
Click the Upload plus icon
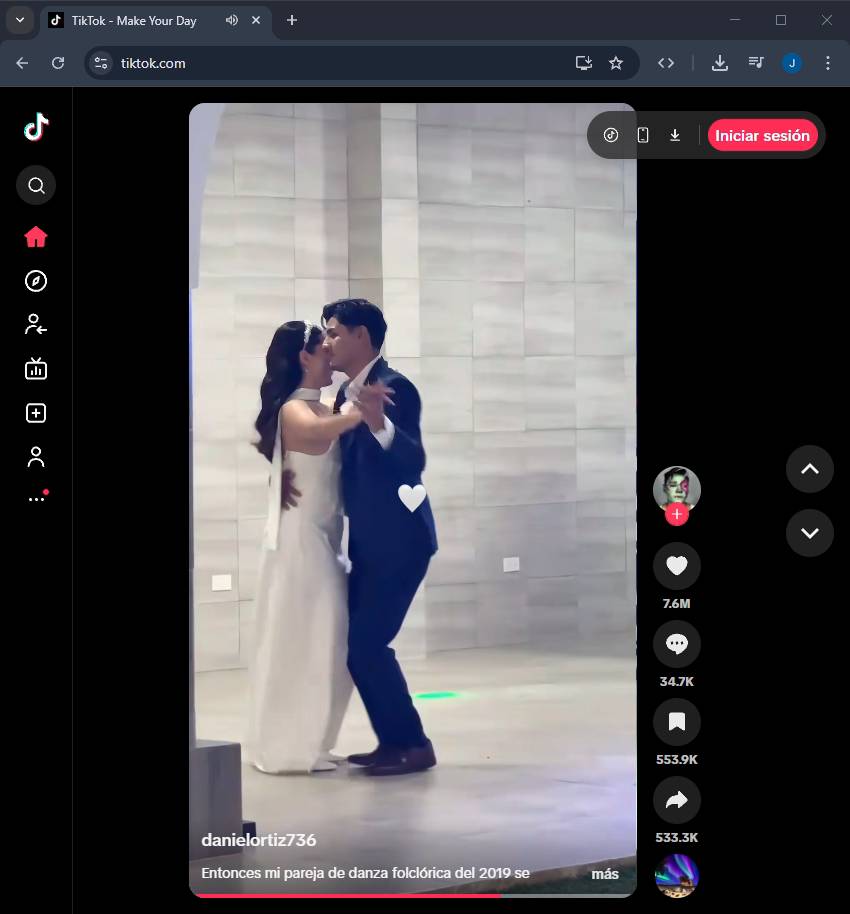36,413
